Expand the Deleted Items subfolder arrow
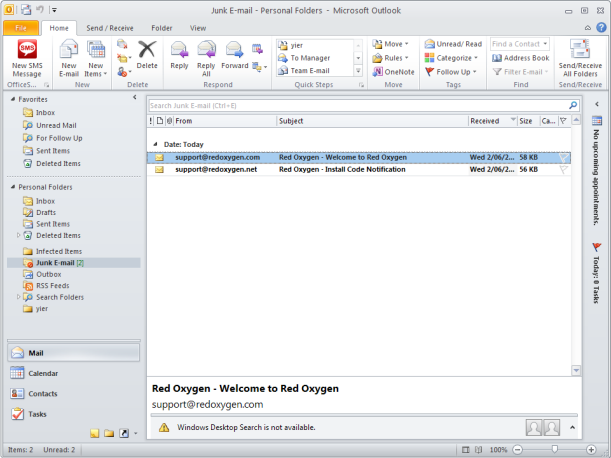 18,235
